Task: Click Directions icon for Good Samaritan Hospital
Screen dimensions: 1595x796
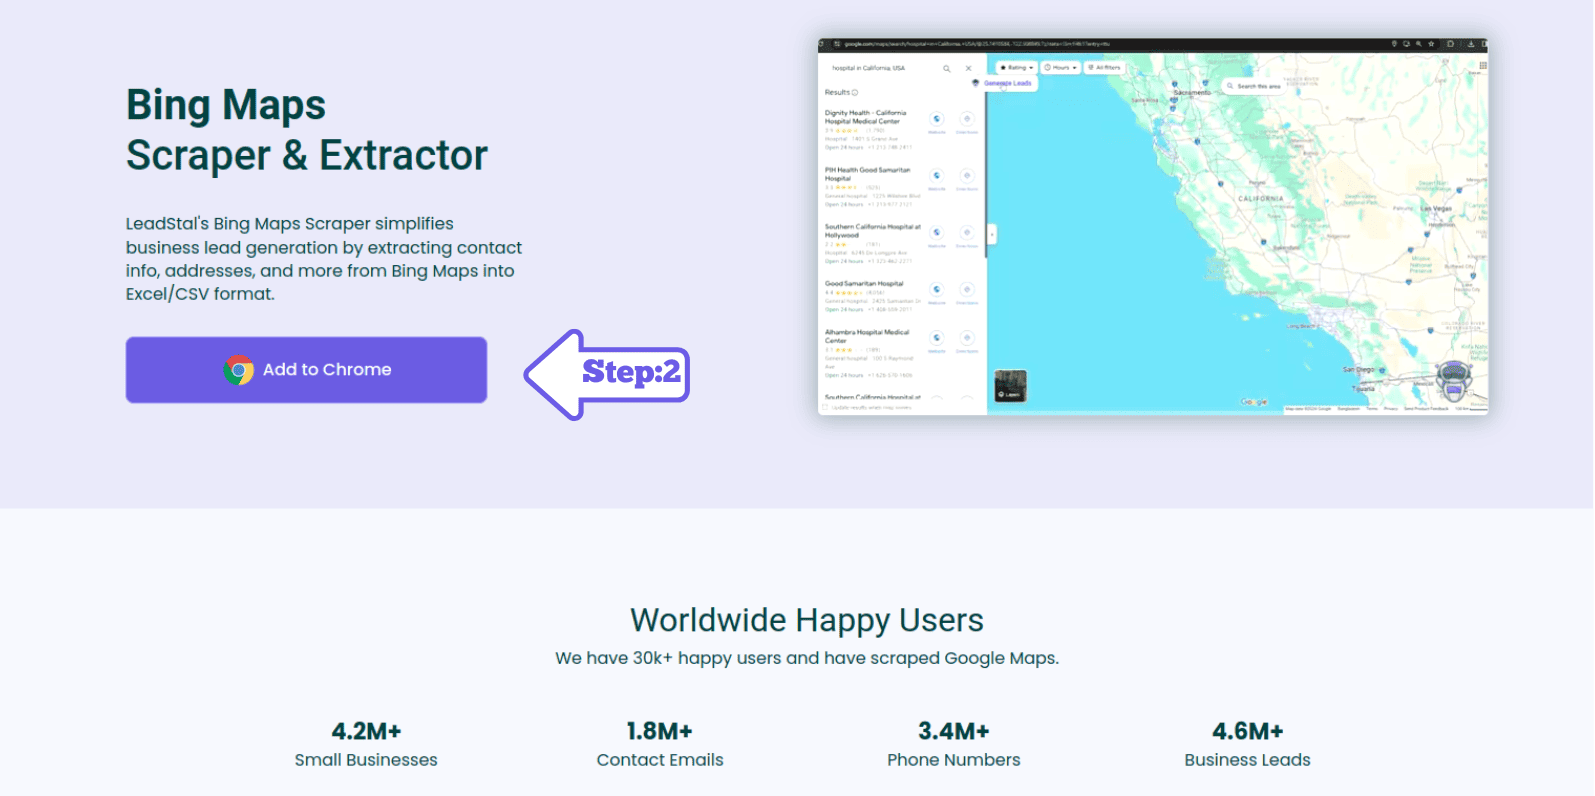Action: click(967, 289)
